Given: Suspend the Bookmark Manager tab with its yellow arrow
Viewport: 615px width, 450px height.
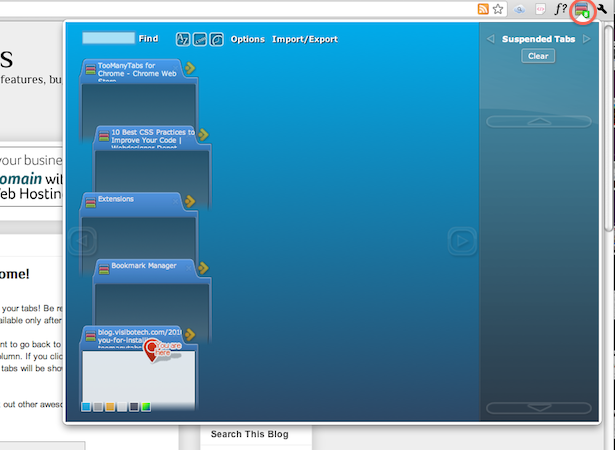Looking at the screenshot, I should [203, 268].
